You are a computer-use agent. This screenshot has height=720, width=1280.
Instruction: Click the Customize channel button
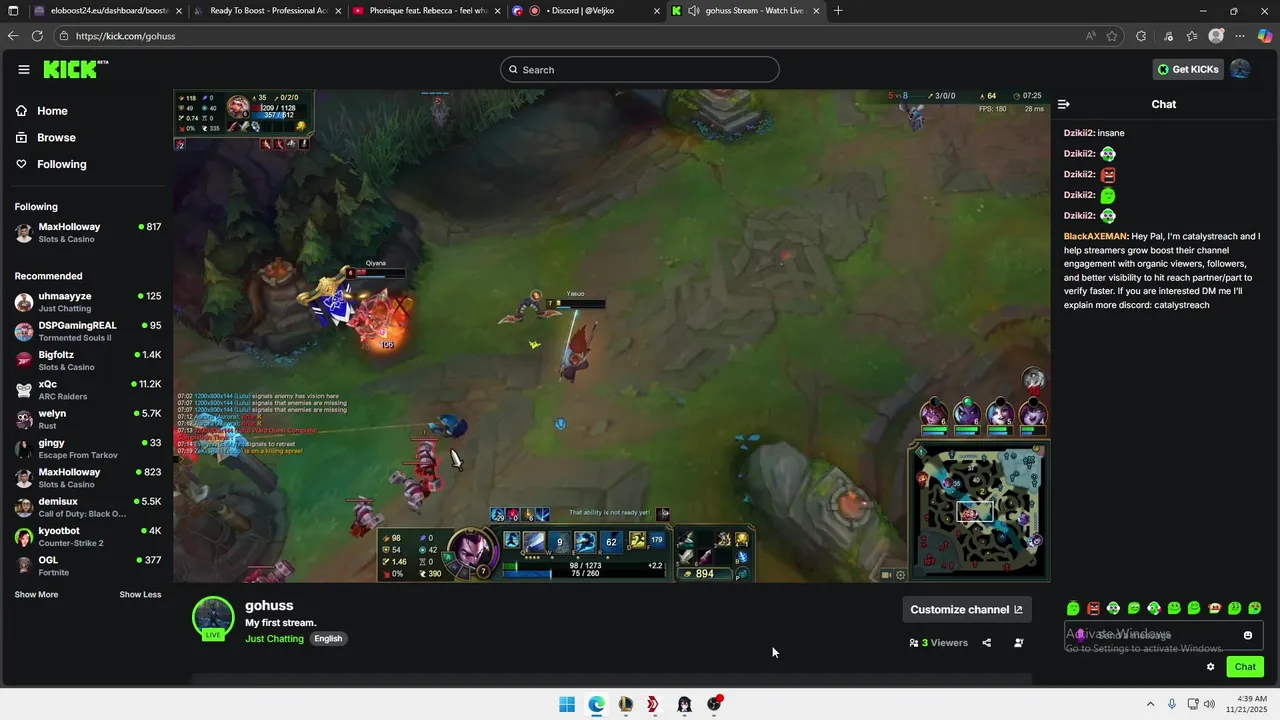pyautogui.click(x=966, y=609)
